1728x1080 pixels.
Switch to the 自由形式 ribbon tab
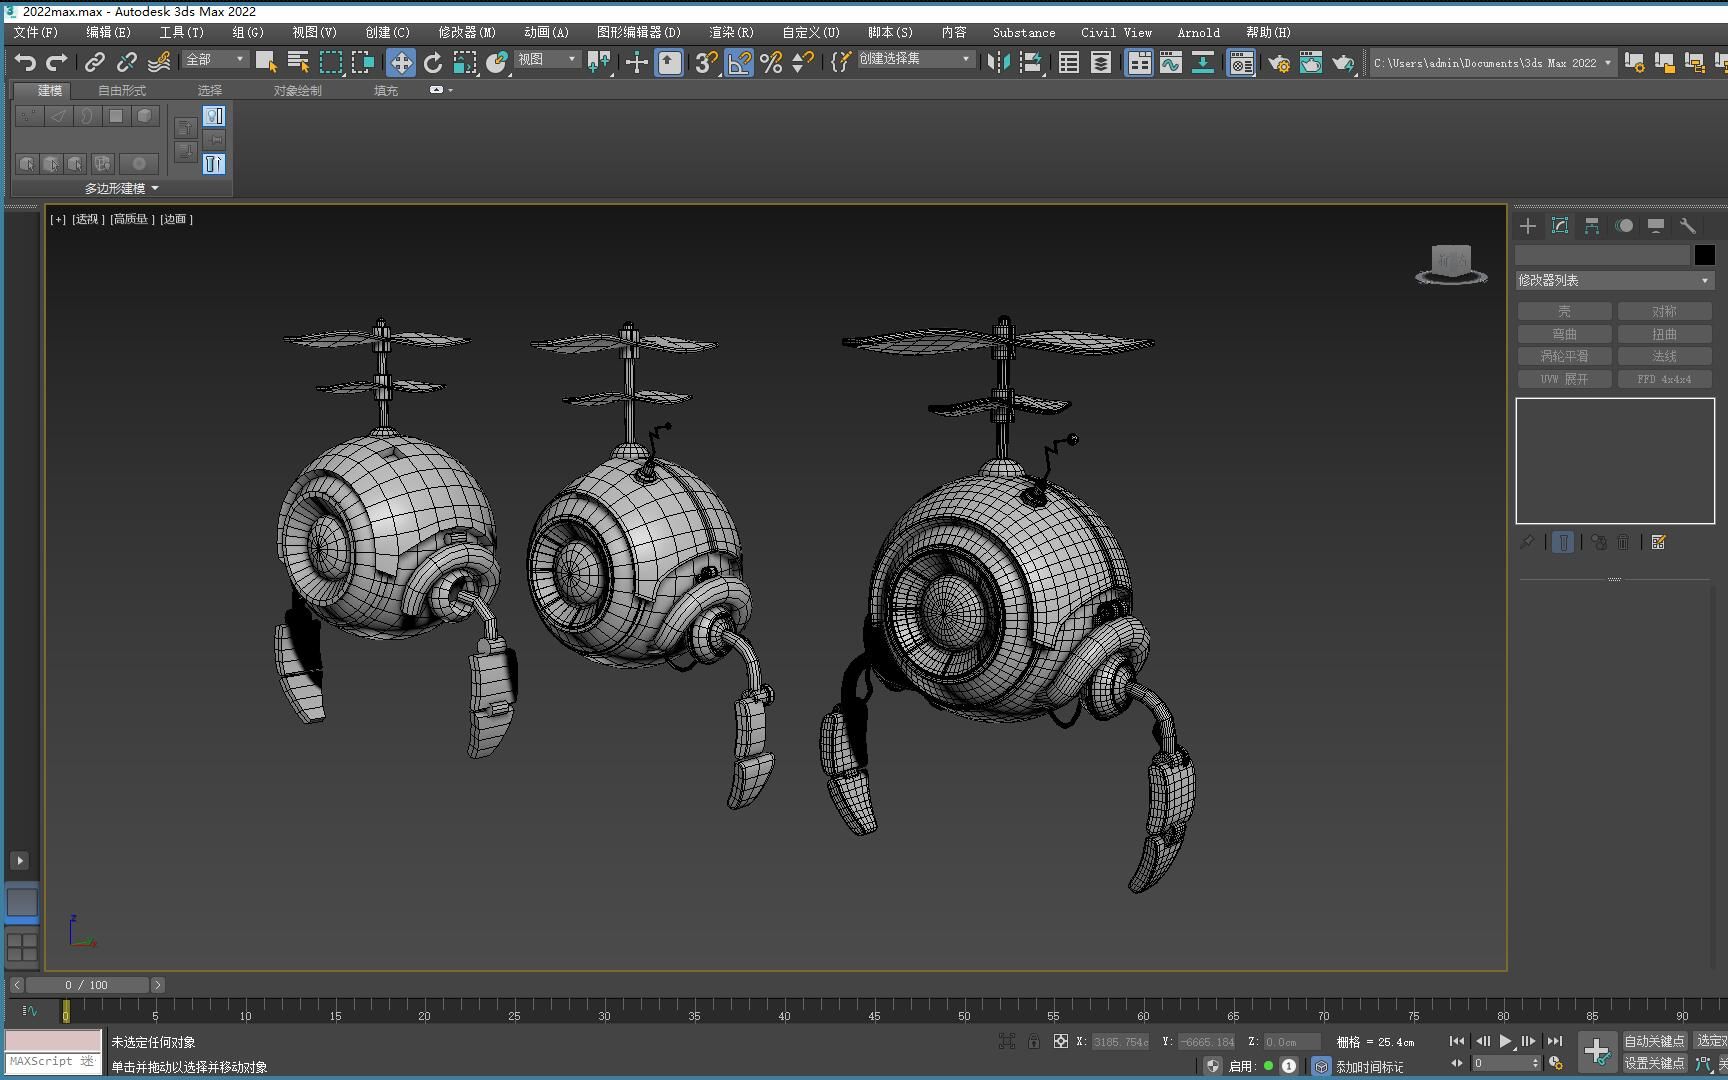coord(122,90)
